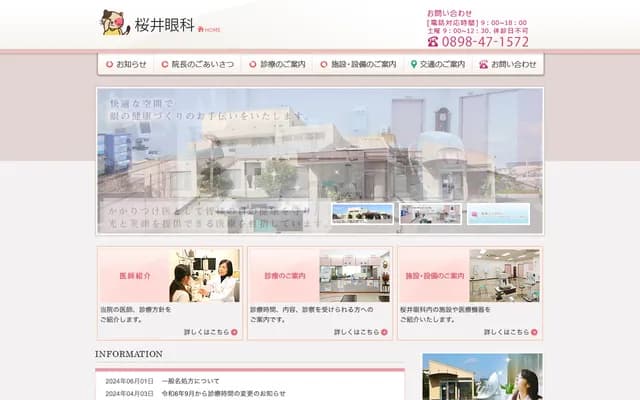Screen dimensions: 640x400
Task: Click the arrow icon in 施設・設備のご案内 card
Action: (x=534, y=332)
